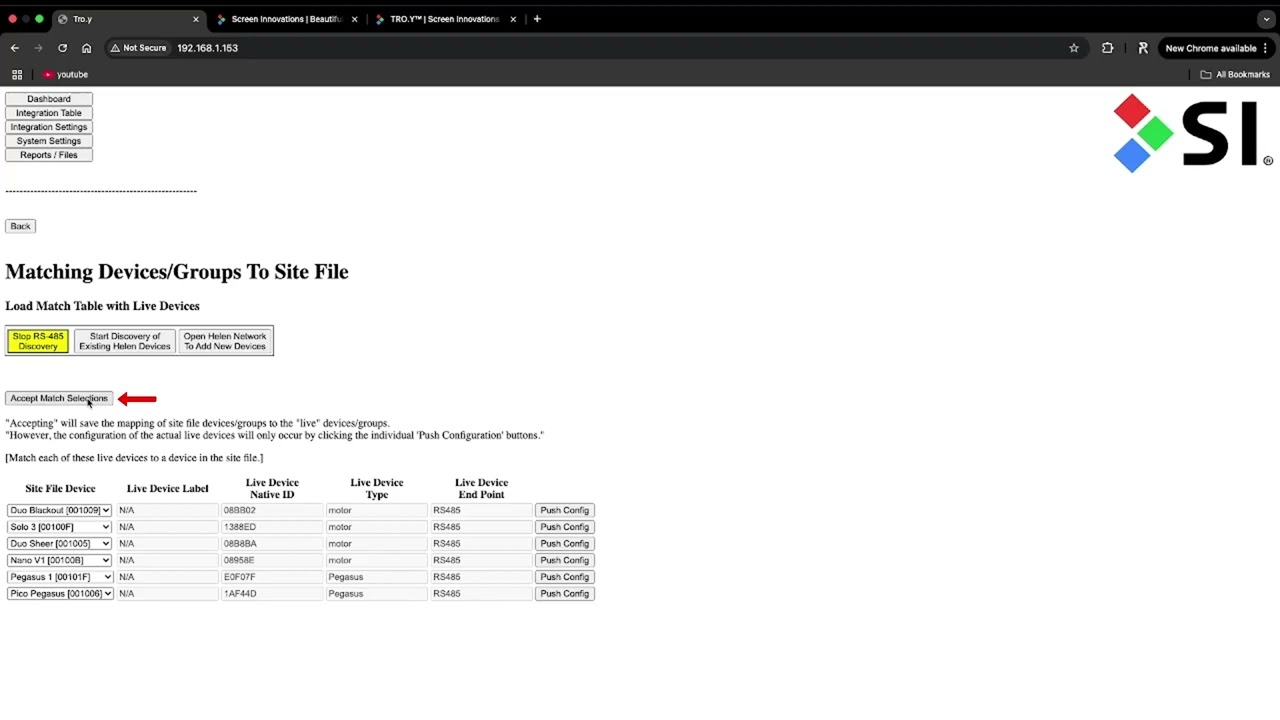Switch to Screen Innovations | Beautiful tab
Screen dimensions: 1280x720
(287, 19)
